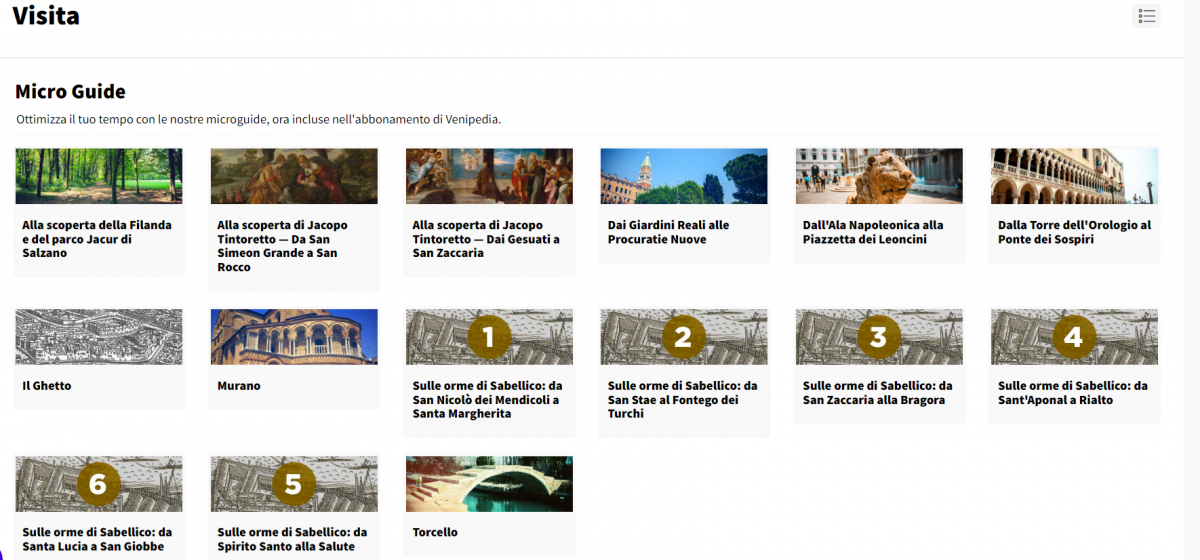Screen dimensions: 1200x560
Task: Open the Sabellico number 2 badge image
Action: [684, 337]
